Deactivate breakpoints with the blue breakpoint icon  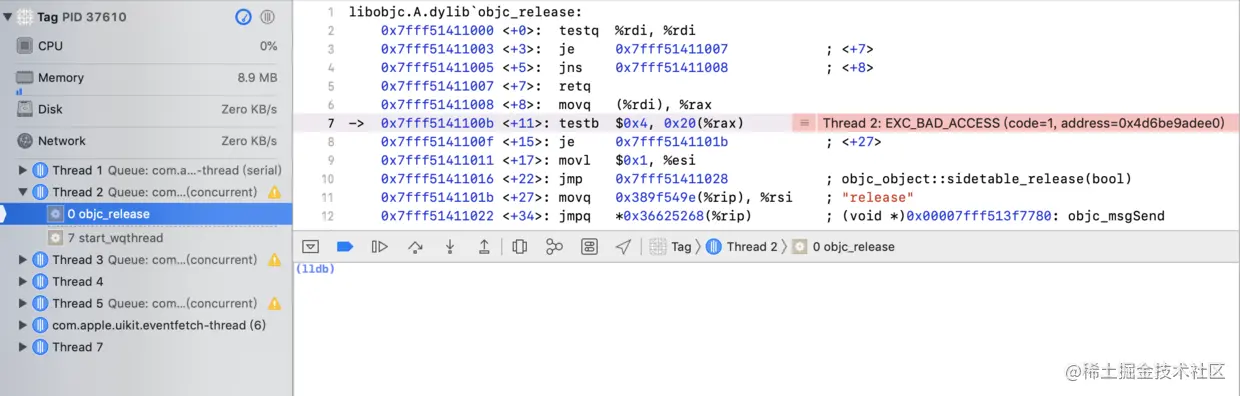point(345,246)
